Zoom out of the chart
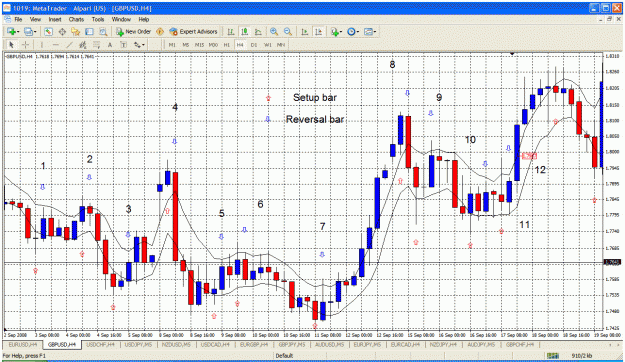This screenshot has height=362, width=625. (287, 32)
